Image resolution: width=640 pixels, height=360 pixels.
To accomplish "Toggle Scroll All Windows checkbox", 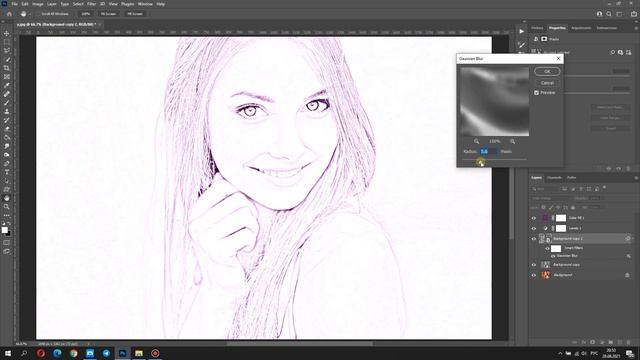I will tap(39, 14).
